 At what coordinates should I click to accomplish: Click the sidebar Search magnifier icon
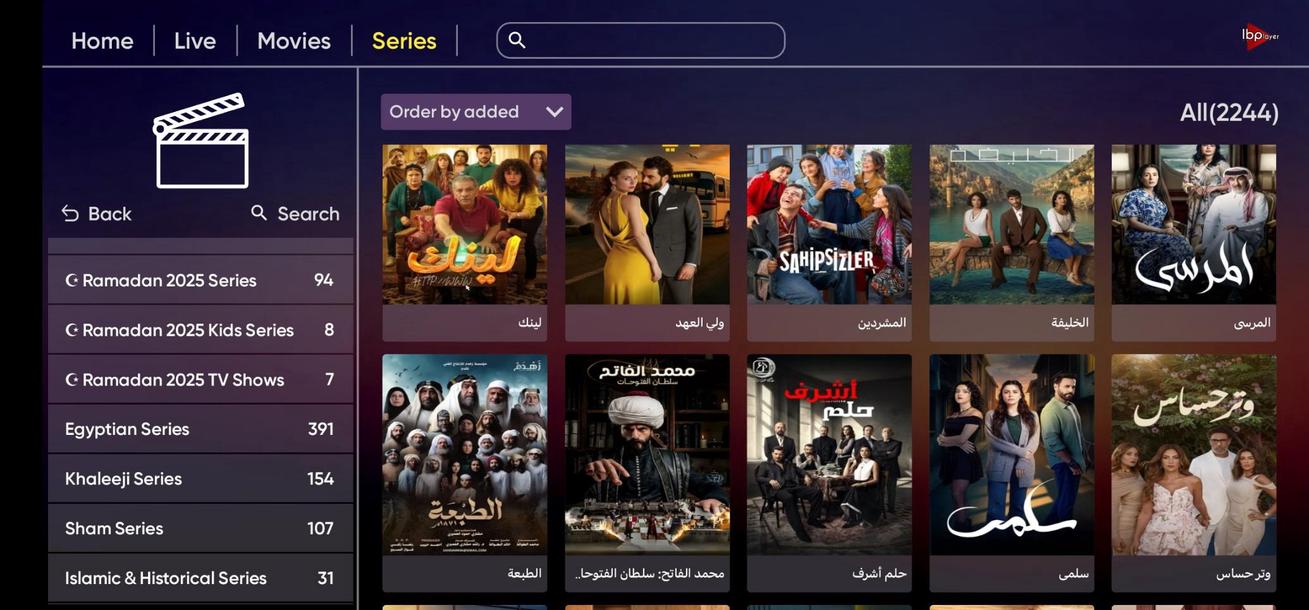point(259,213)
